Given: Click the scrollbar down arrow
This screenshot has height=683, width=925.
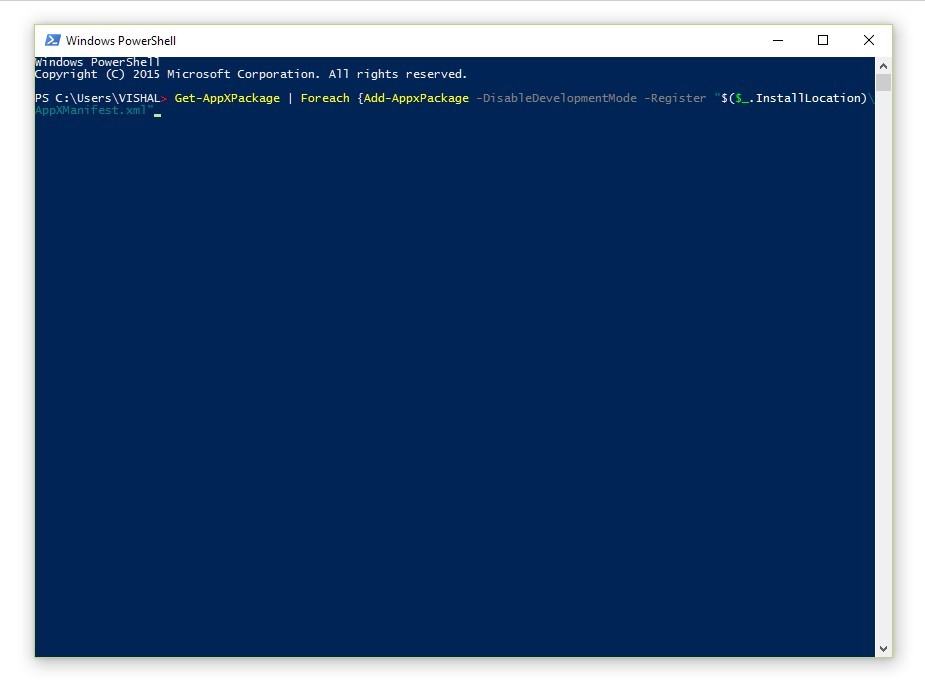Looking at the screenshot, I should pos(883,649).
